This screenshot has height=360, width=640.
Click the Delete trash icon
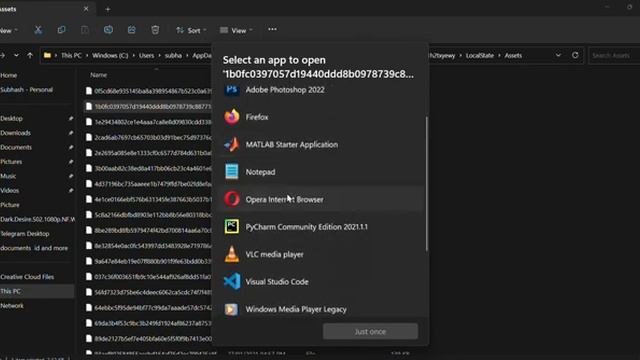pyautogui.click(x=155, y=30)
